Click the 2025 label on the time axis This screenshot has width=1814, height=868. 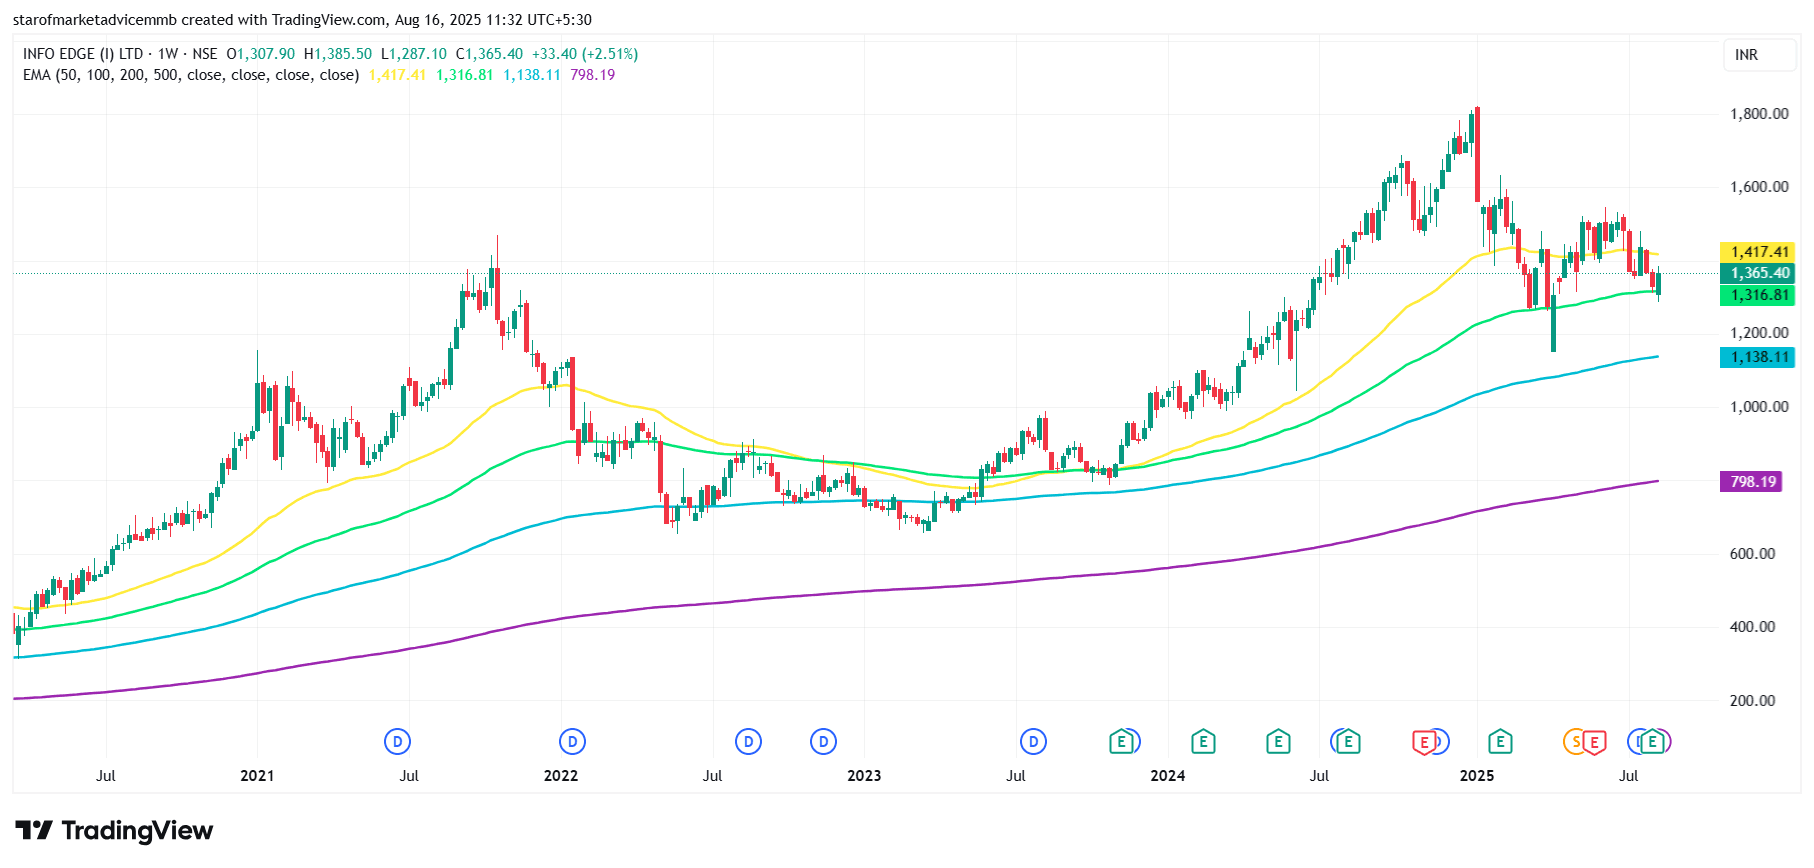1477,776
